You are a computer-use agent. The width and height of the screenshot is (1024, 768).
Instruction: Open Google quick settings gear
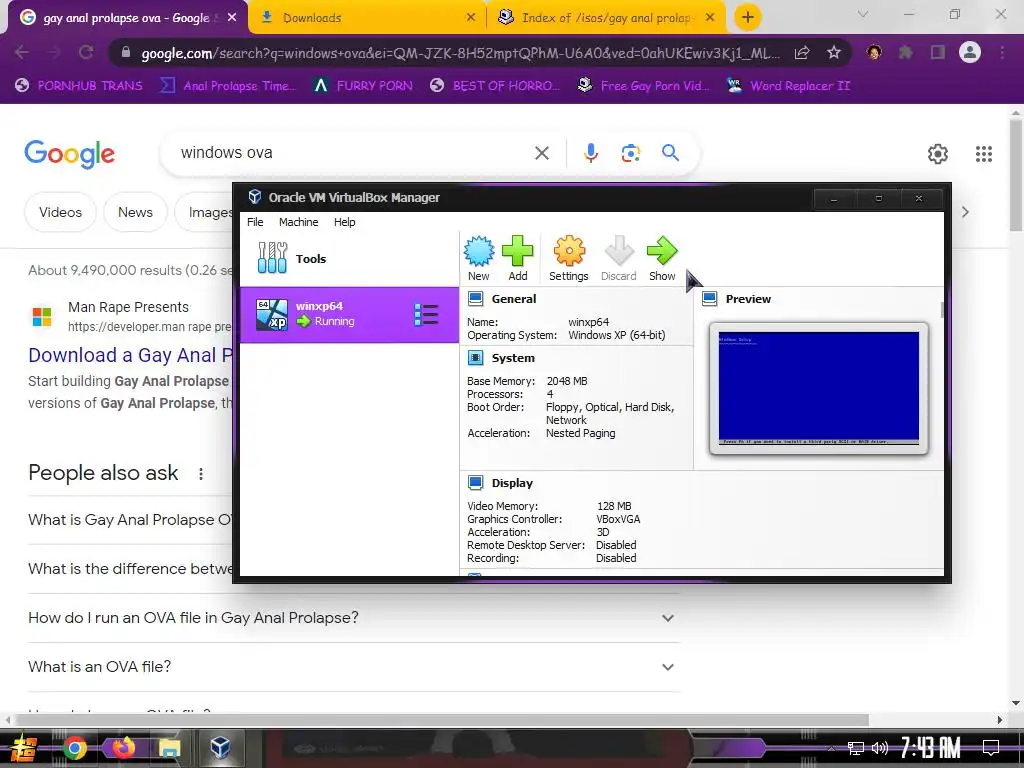click(938, 153)
